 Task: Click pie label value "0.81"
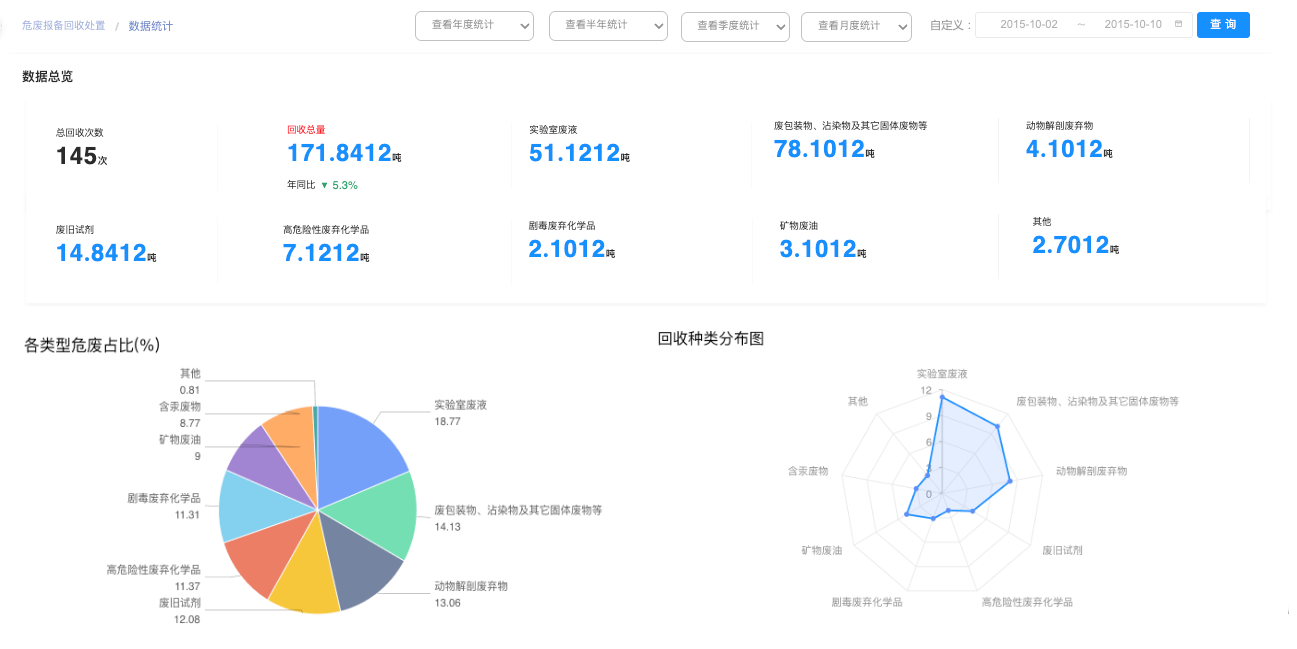click(x=190, y=390)
